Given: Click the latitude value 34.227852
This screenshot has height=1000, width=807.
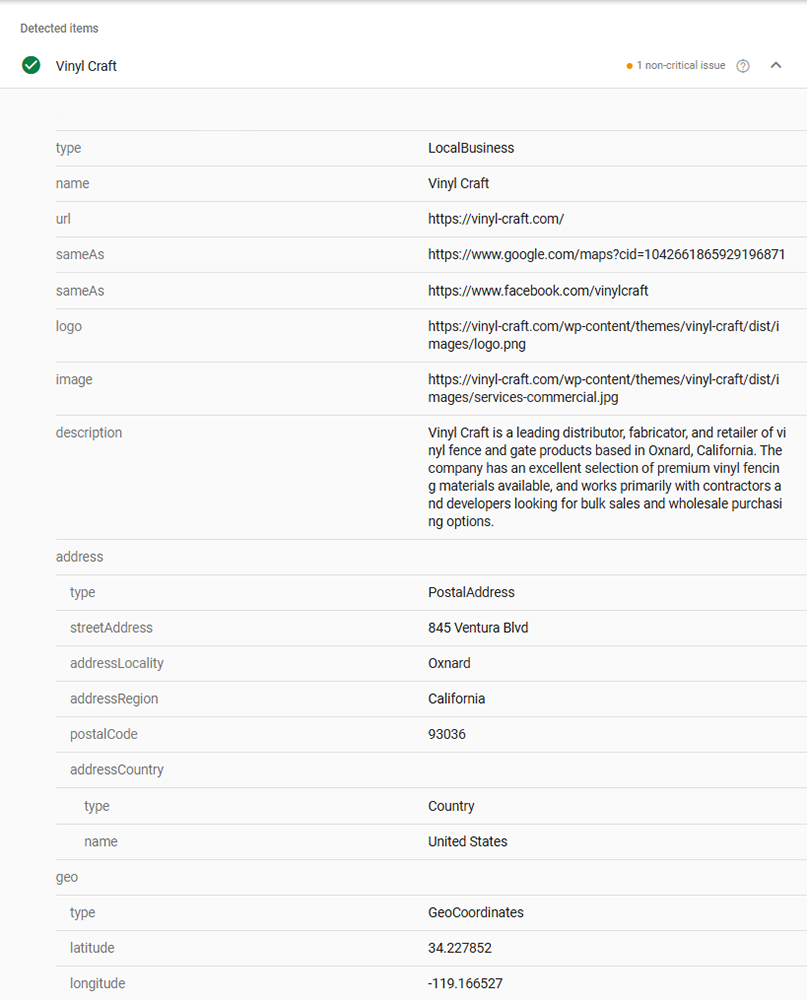Looking at the screenshot, I should coord(459,948).
